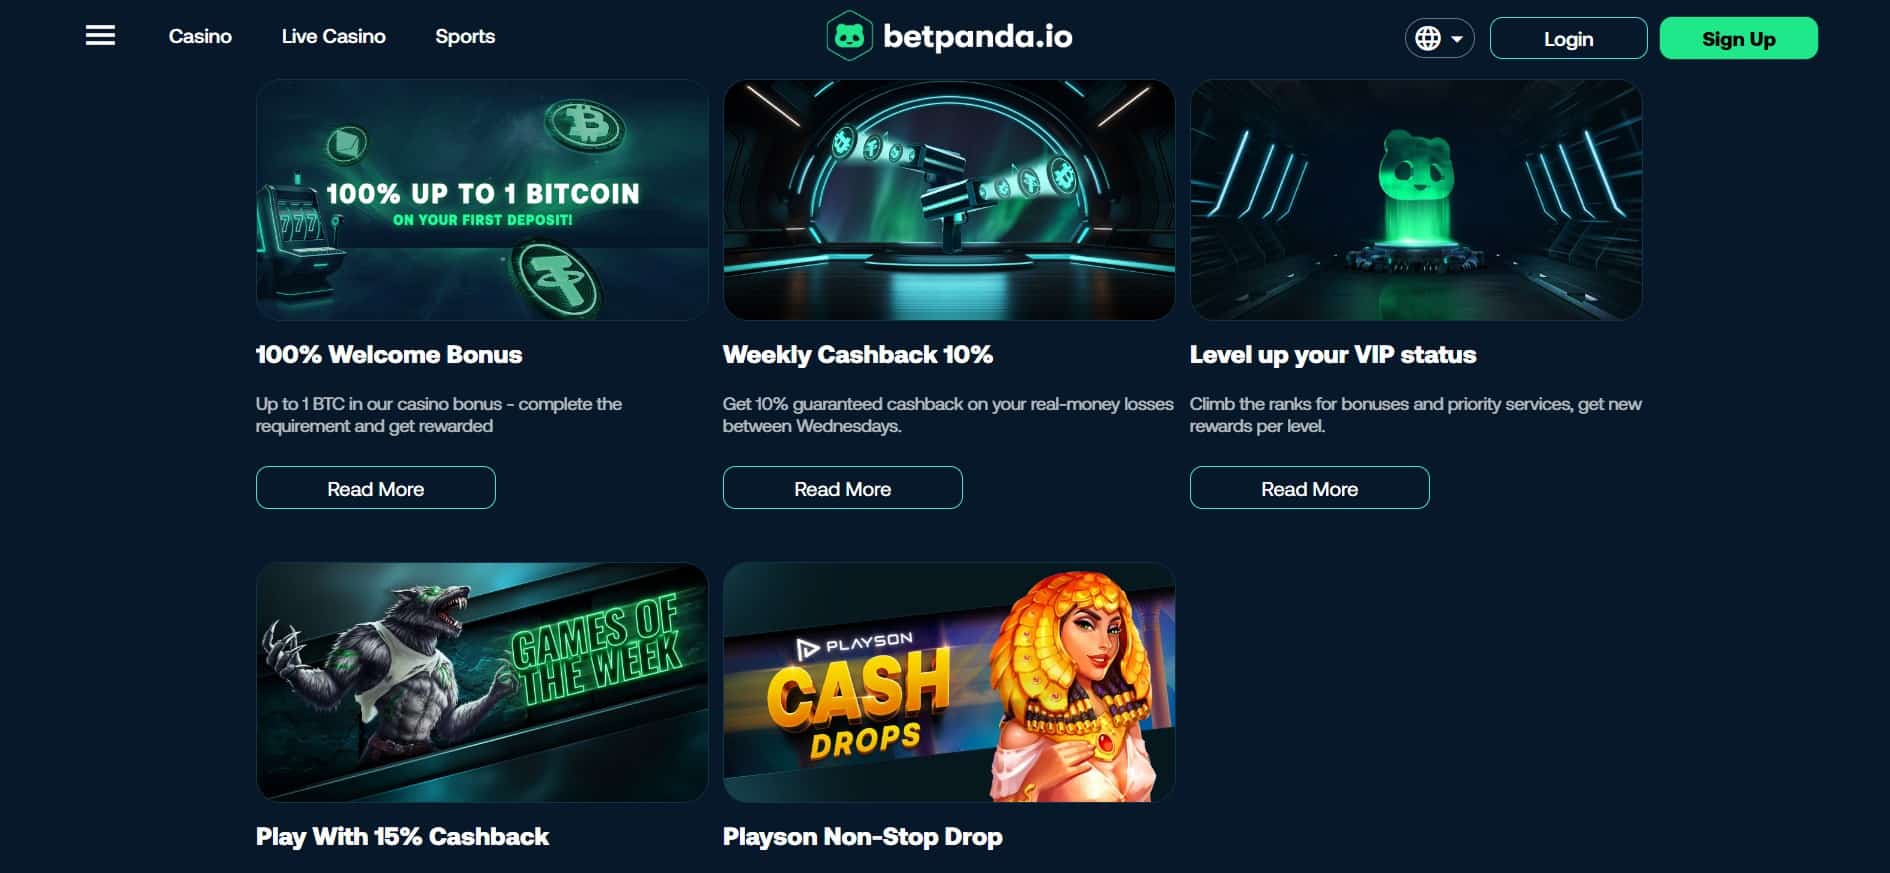Viewport: 1890px width, 873px height.
Task: Open the Weekly Cashback coin cannon image
Action: point(949,200)
